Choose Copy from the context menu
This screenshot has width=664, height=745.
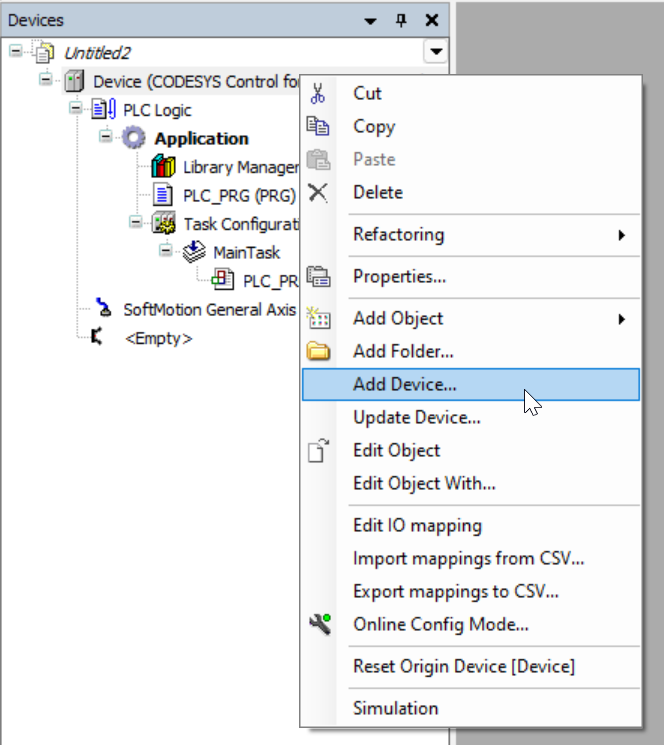pyautogui.click(x=471, y=126)
